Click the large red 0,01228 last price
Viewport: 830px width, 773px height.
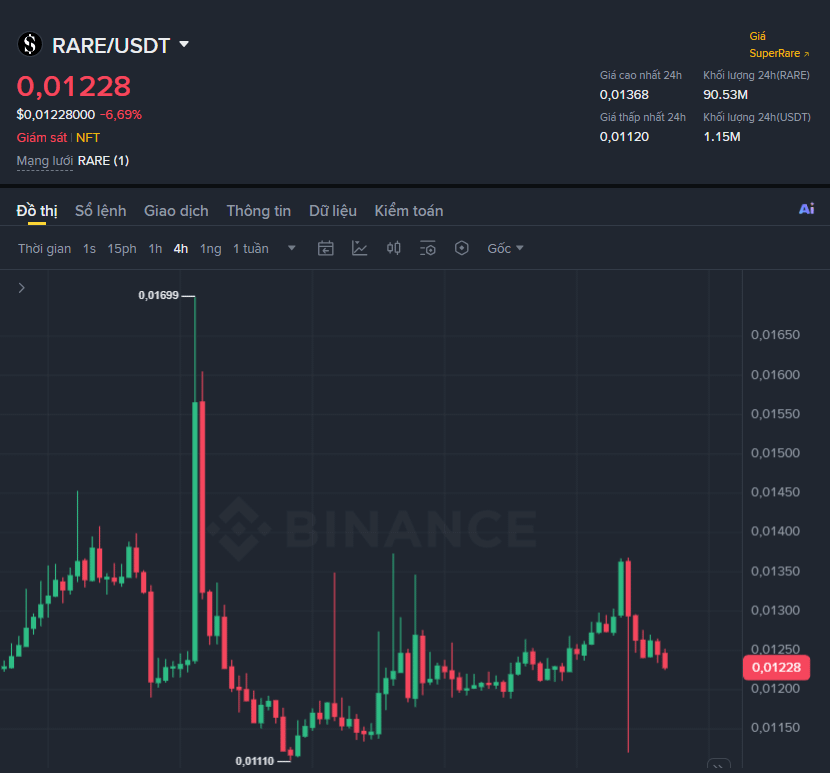[x=74, y=86]
